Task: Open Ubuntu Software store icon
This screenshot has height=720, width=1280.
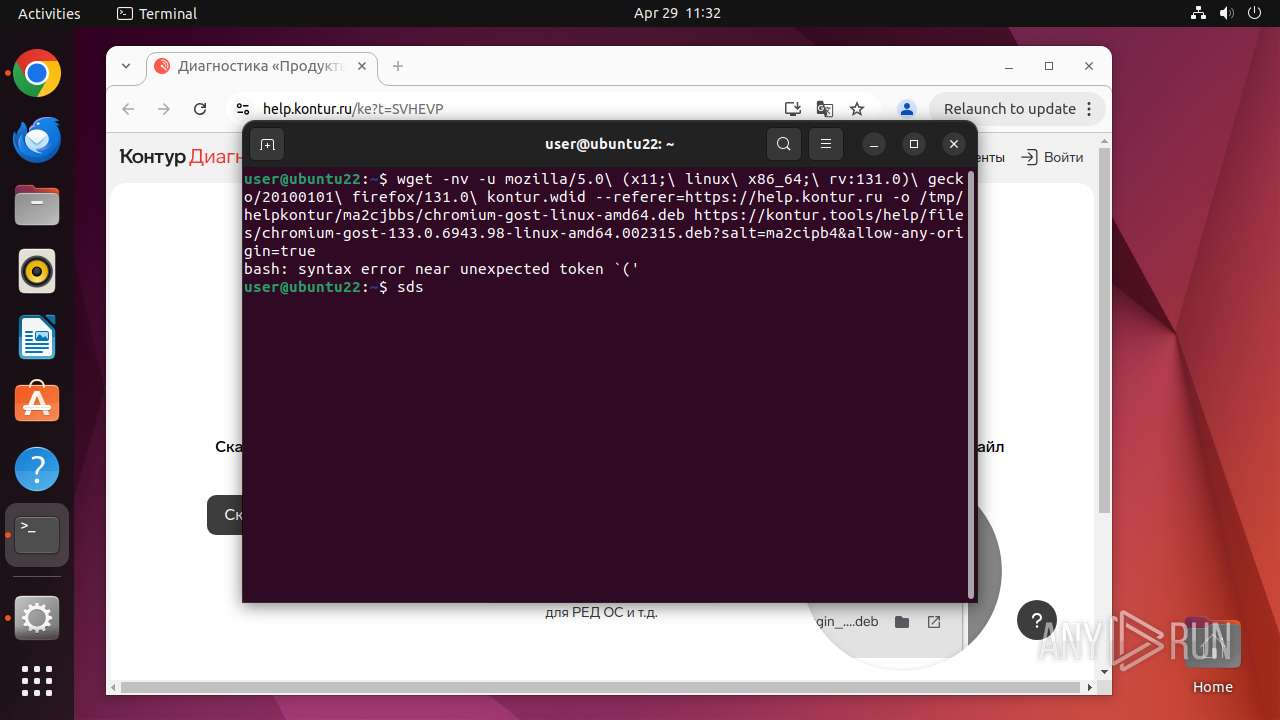Action: click(x=37, y=403)
